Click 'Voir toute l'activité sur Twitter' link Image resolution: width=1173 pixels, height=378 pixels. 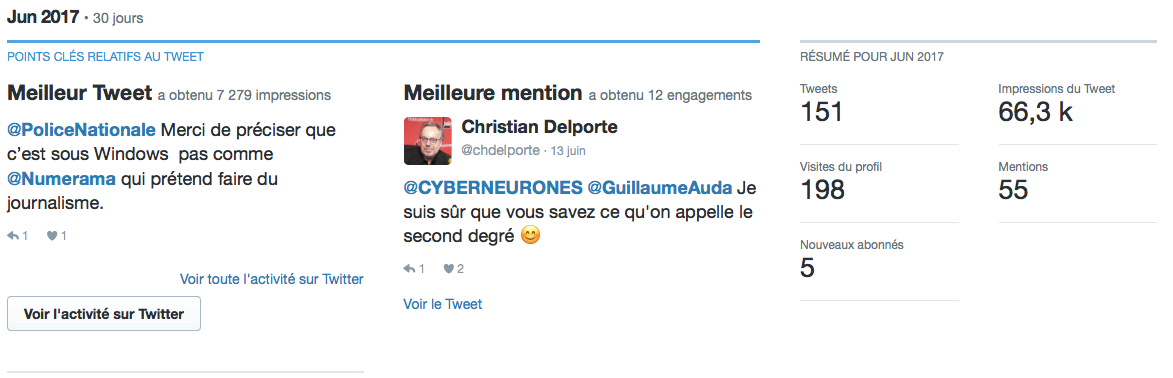tap(272, 279)
